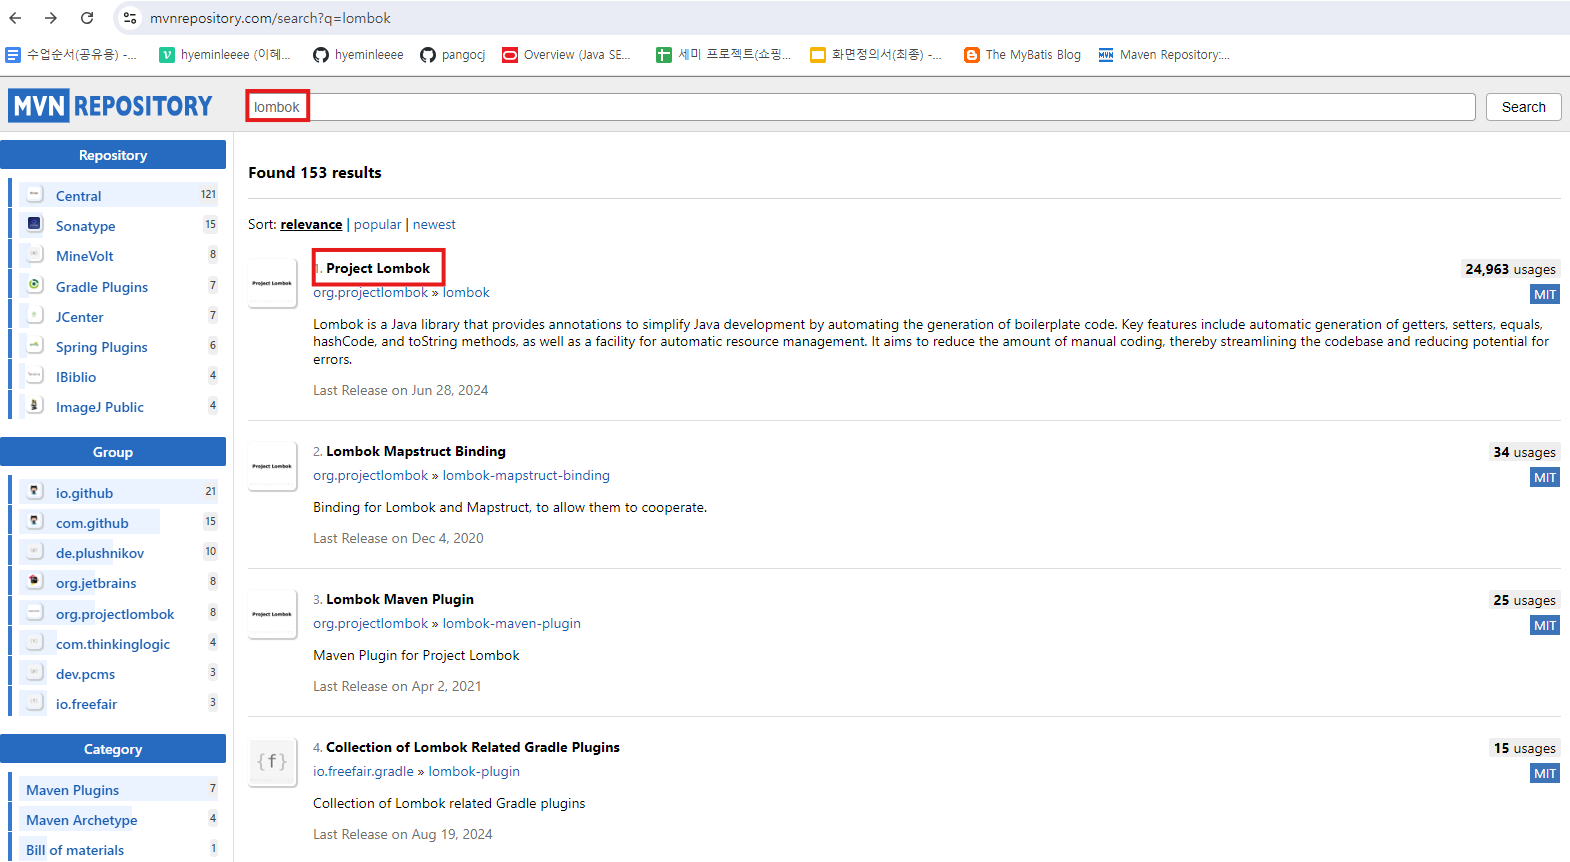The image size is (1570, 862).
Task: Click the com.github group icon
Action: [x=35, y=521]
